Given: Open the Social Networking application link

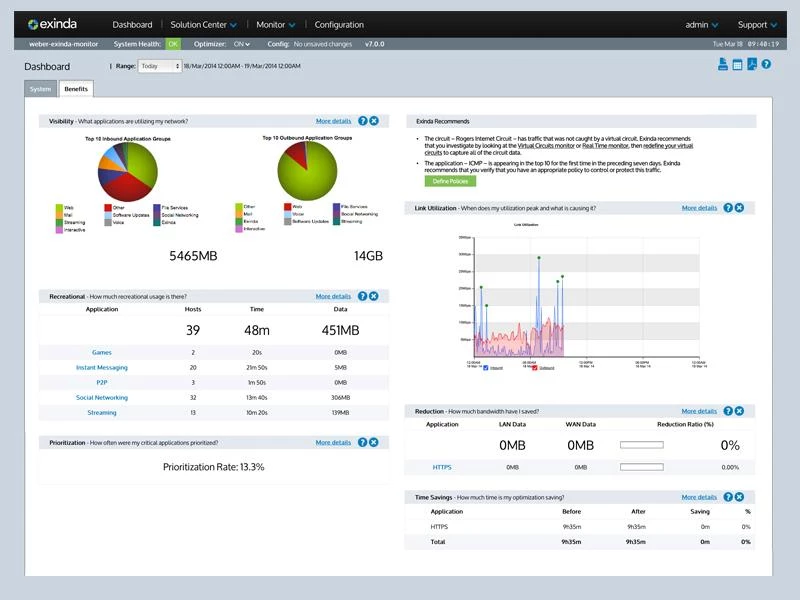Looking at the screenshot, I should (102, 397).
